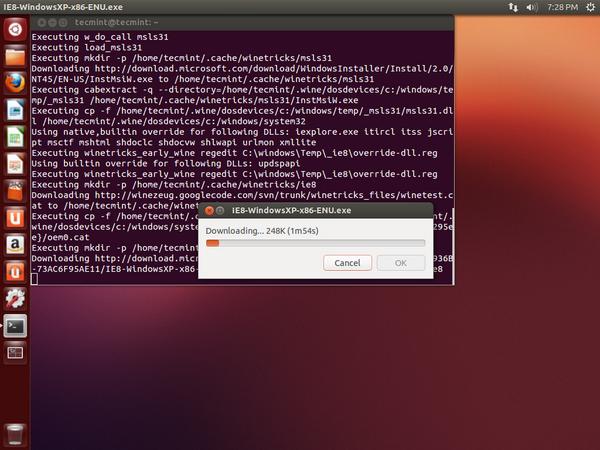This screenshot has width=600, height=450.
Task: Focus the Terminal launcher icon
Action: point(15,326)
